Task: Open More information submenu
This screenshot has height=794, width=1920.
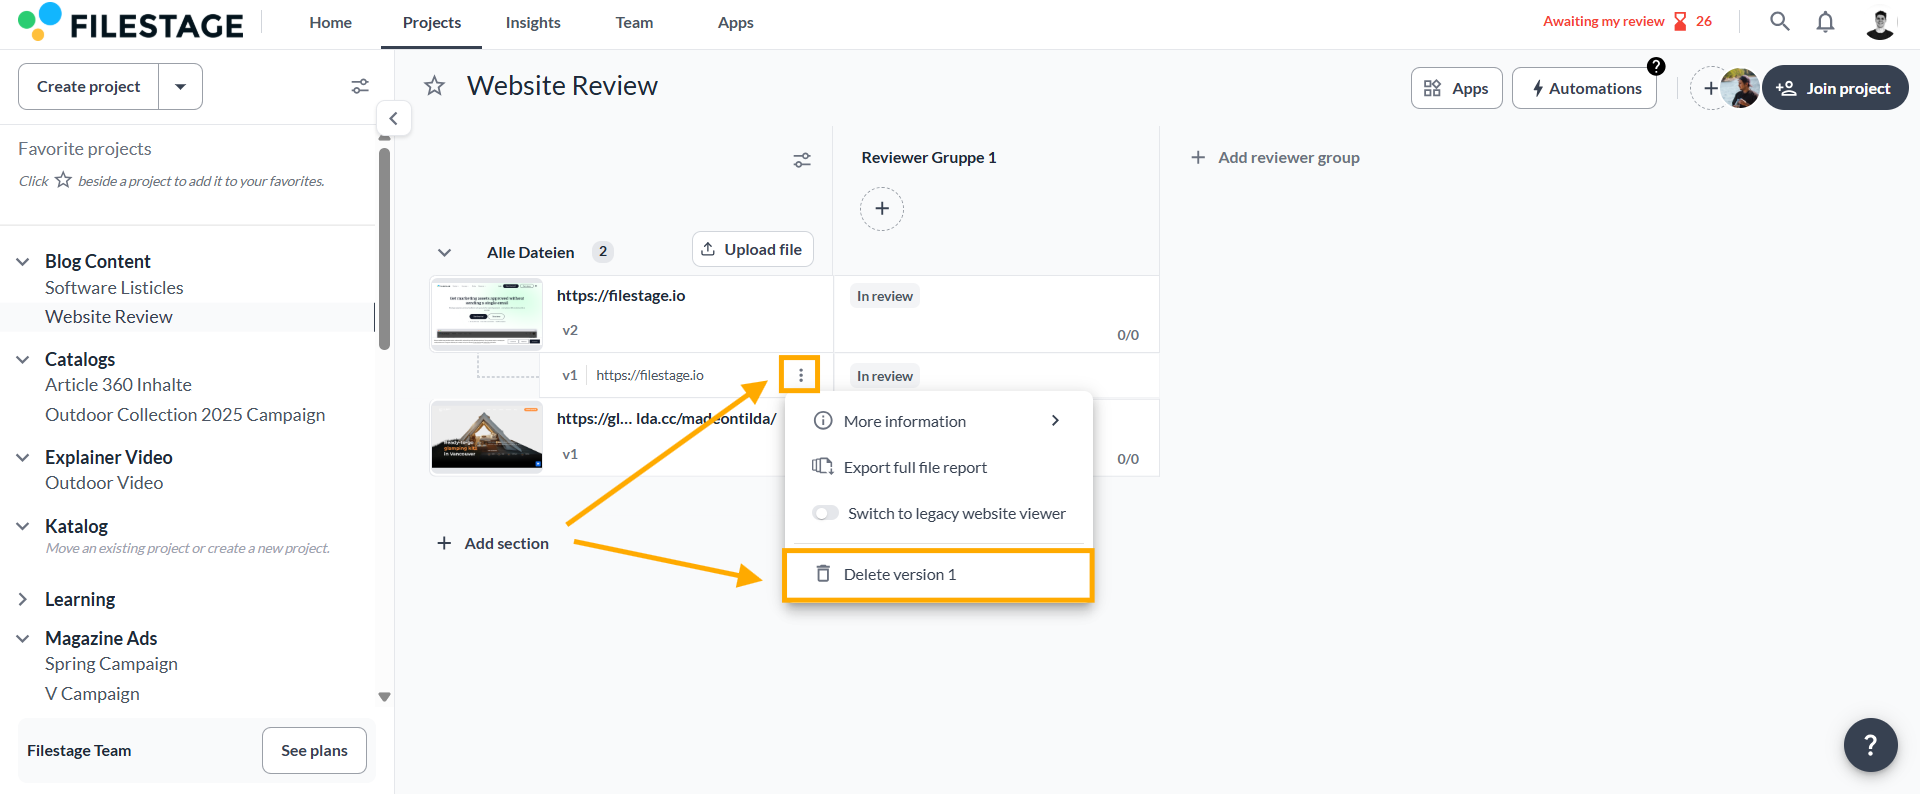Action: tap(937, 421)
